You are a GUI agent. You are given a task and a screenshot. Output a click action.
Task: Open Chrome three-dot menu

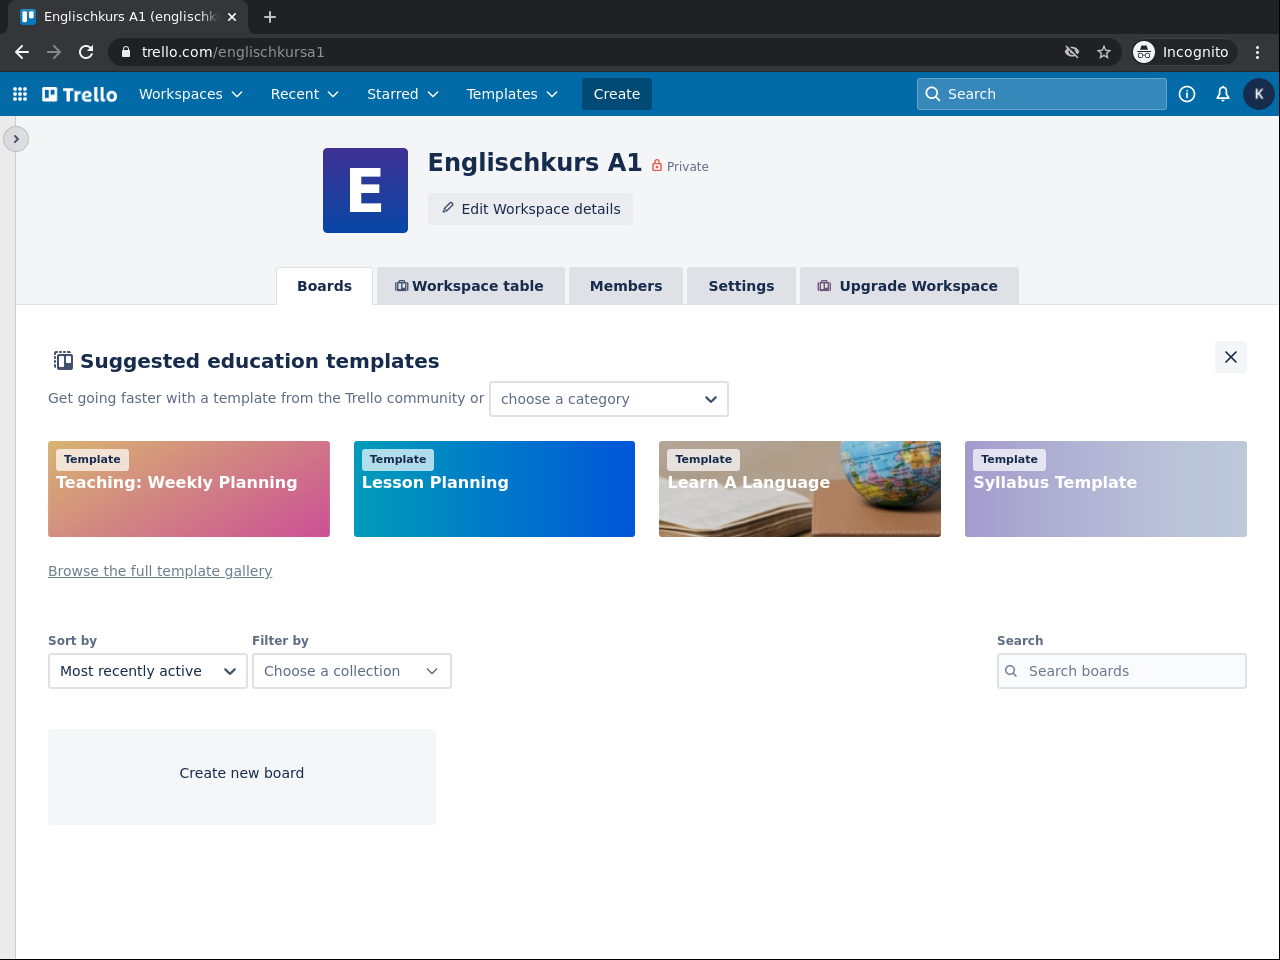pyautogui.click(x=1258, y=52)
